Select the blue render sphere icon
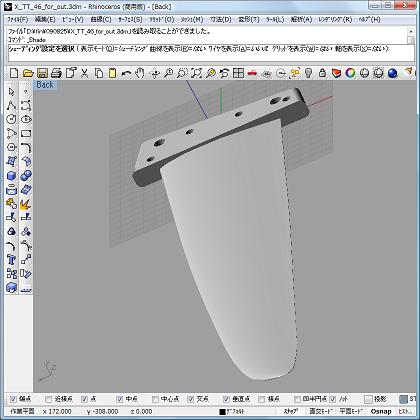 pyautogui.click(x=392, y=73)
